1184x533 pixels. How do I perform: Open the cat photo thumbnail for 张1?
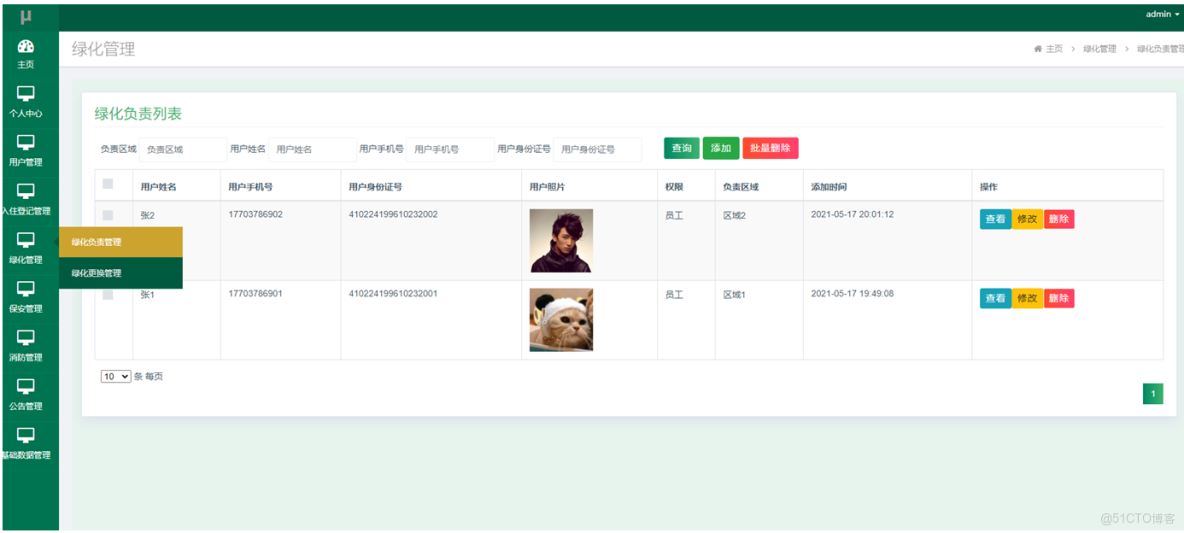(x=561, y=320)
